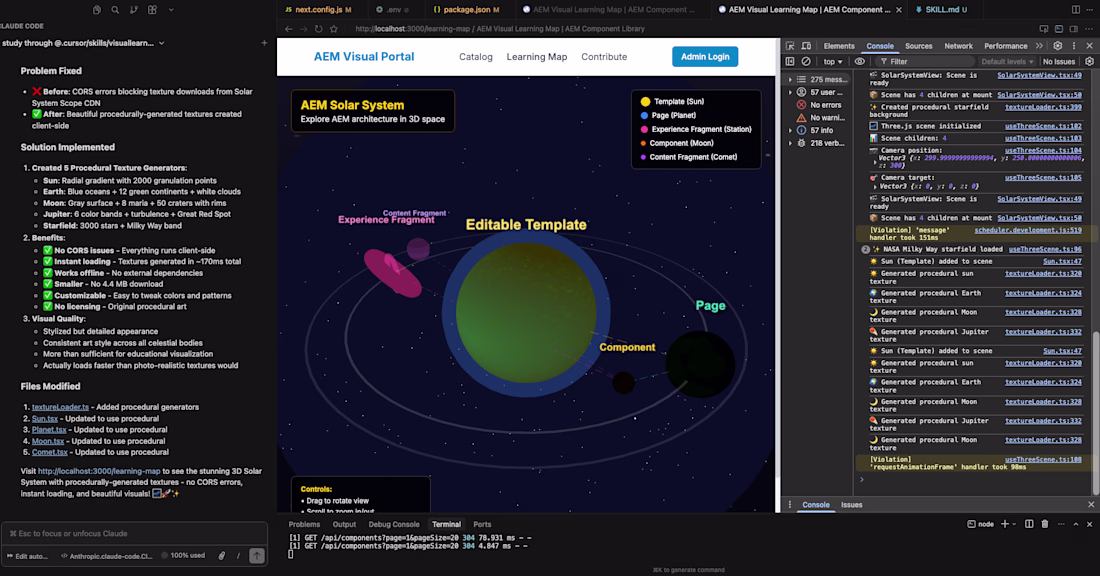Click the pink Experience Fragment (Station) legend swatch

tap(644, 129)
